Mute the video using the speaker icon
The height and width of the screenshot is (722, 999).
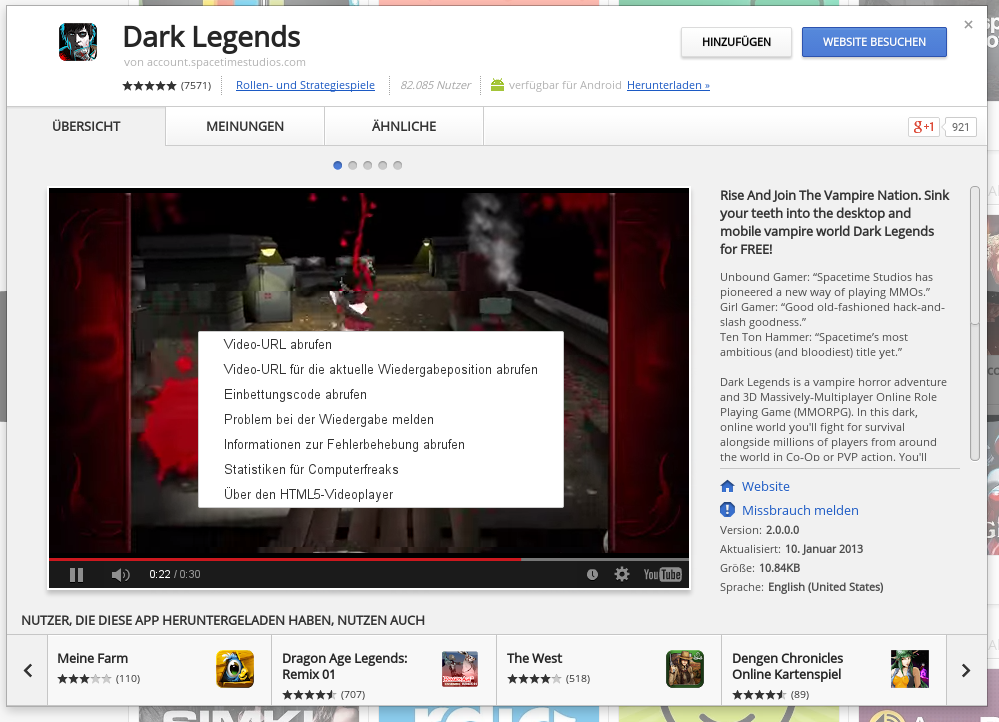(120, 575)
